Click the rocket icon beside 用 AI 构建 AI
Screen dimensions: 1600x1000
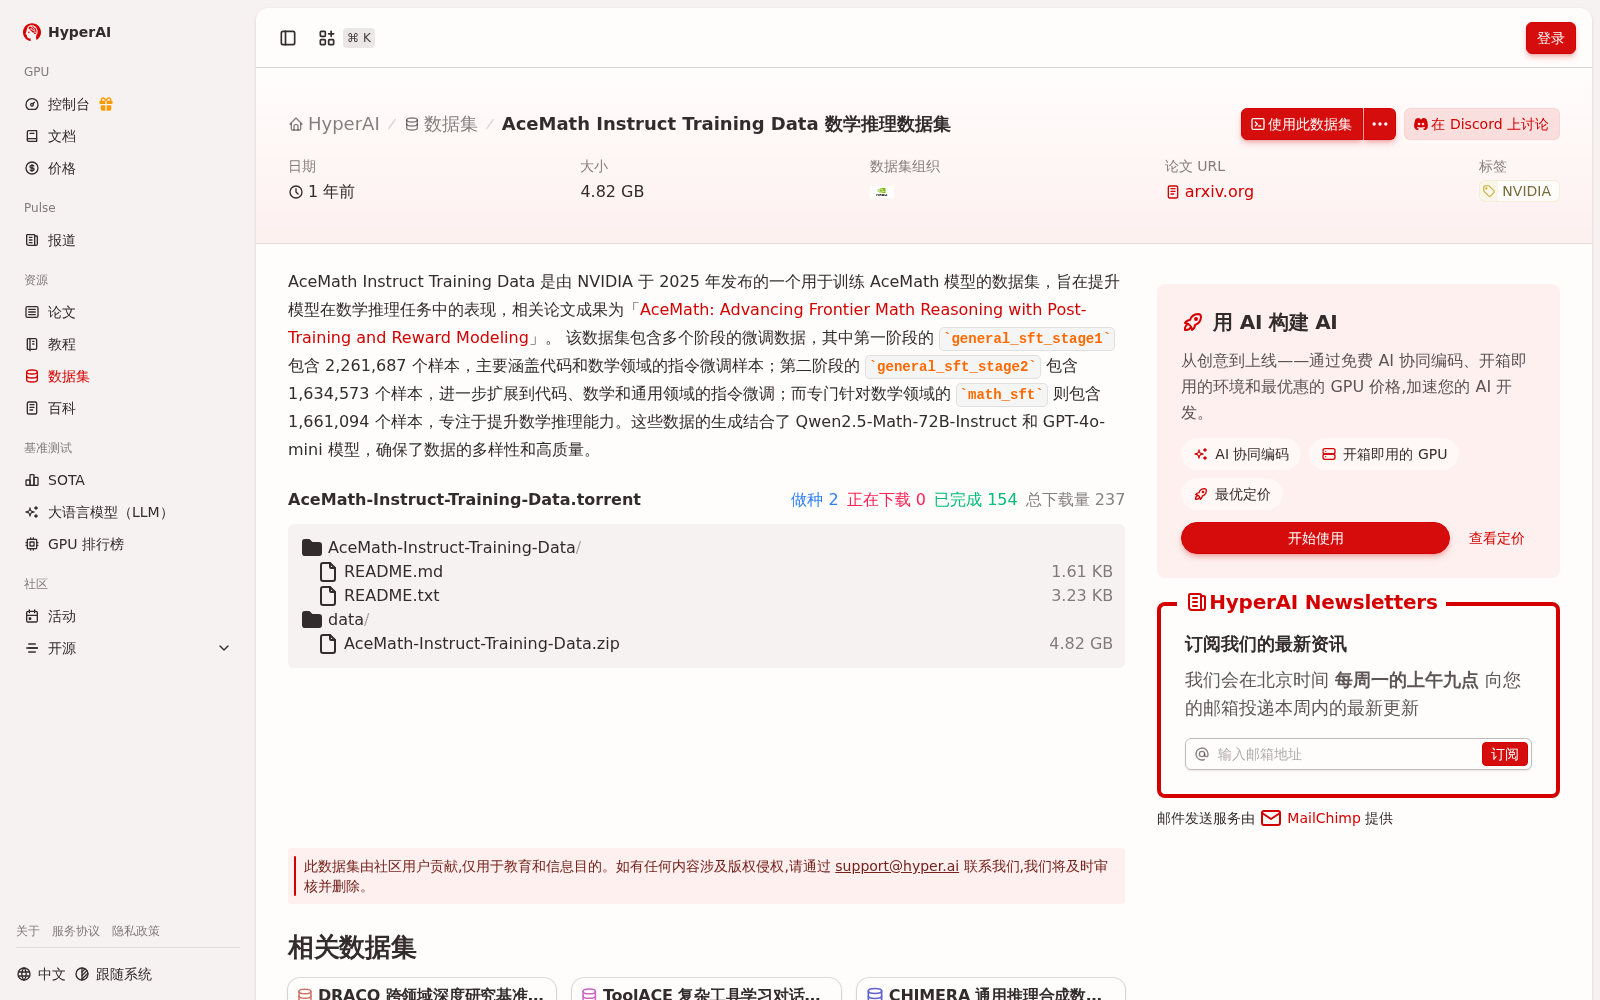(x=1192, y=322)
